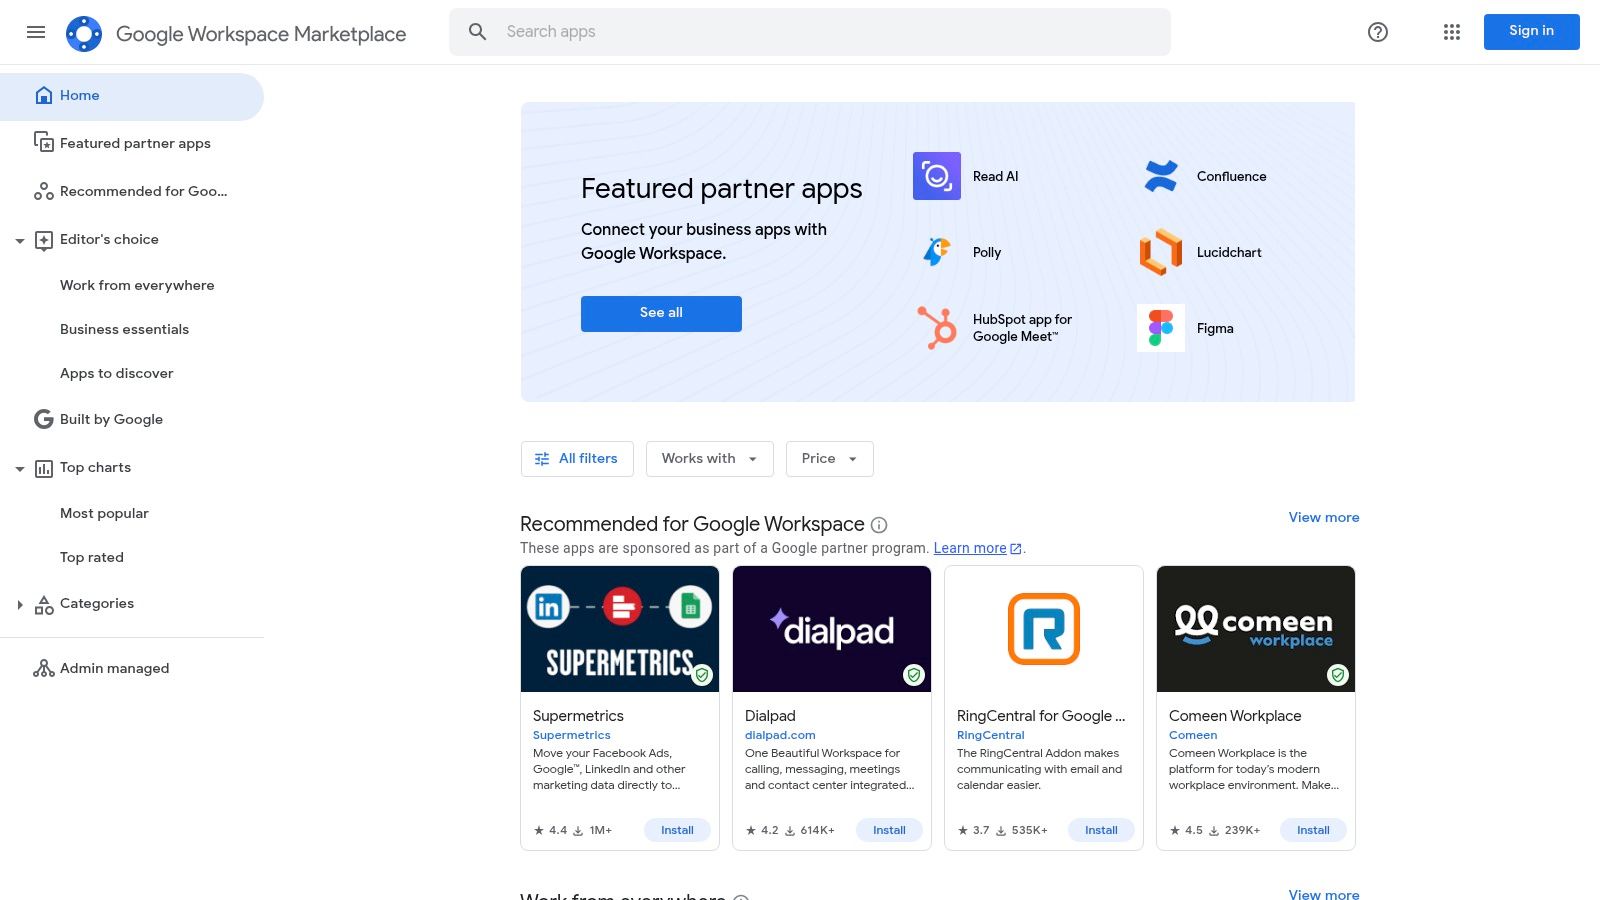Click the All filters button
Viewport: 1600px width, 900px height.
577,459
